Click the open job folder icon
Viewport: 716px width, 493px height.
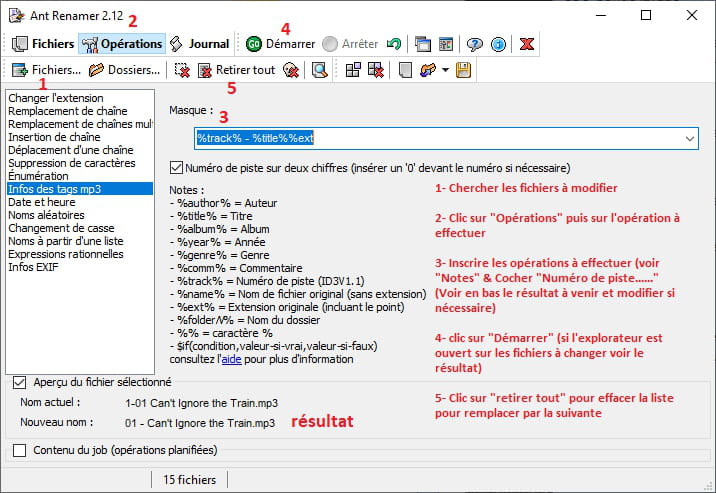[x=428, y=70]
